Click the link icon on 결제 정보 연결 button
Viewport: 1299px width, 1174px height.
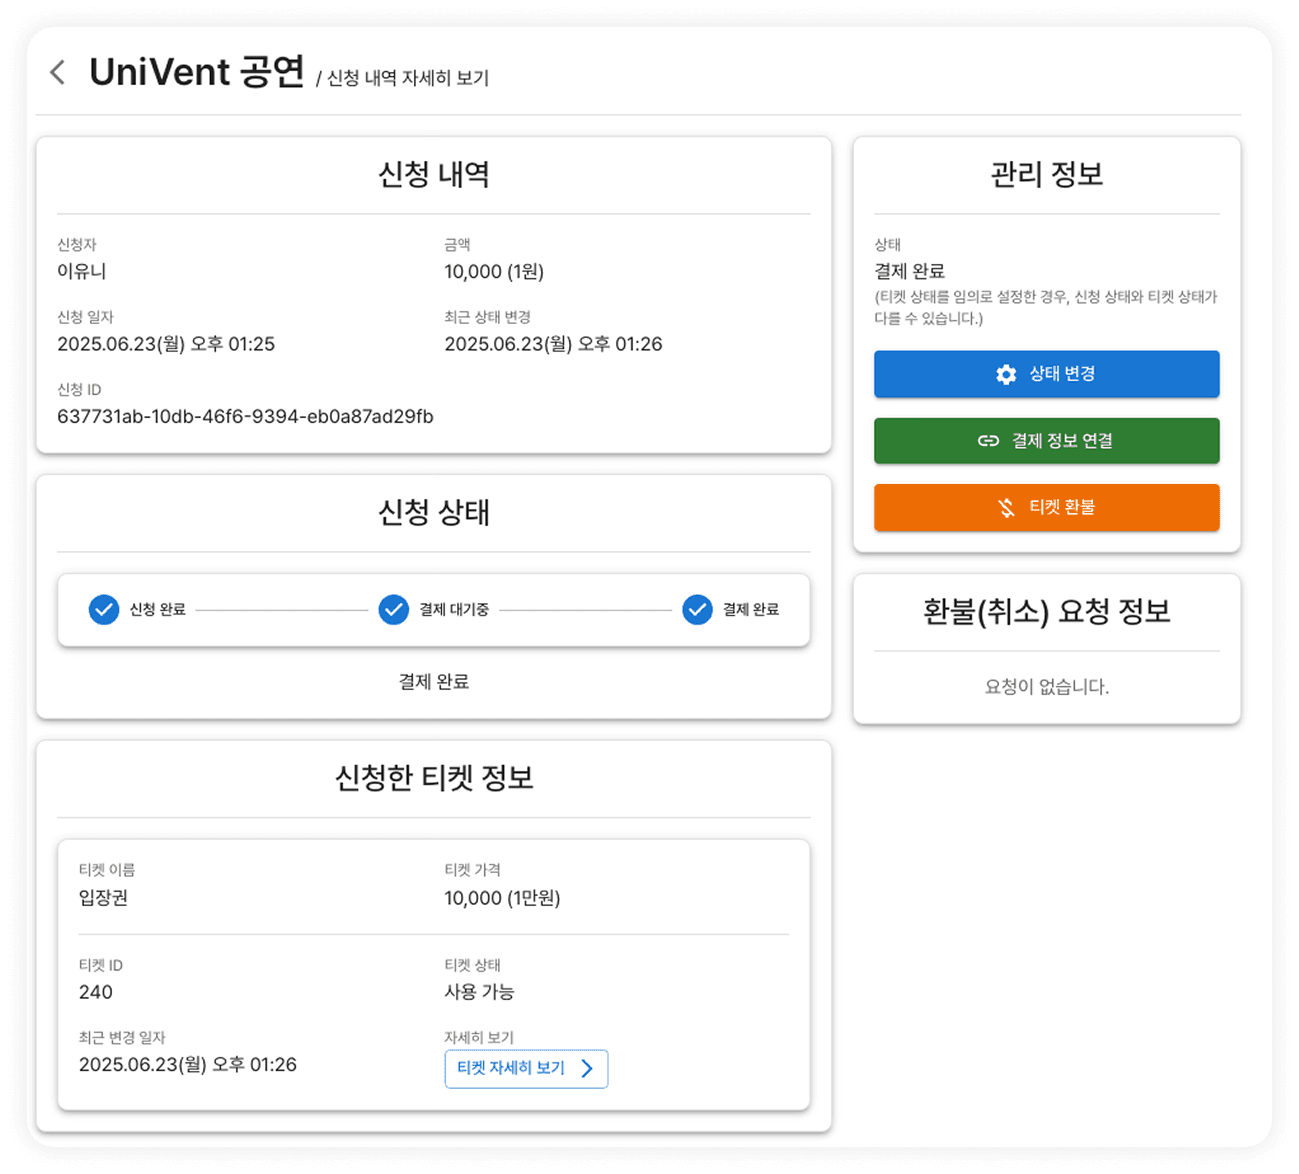(x=988, y=441)
